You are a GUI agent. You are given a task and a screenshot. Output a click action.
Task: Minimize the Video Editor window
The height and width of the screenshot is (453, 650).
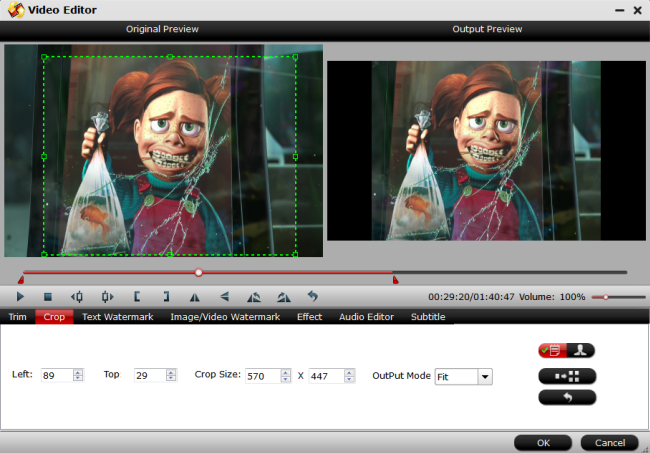pyautogui.click(x=619, y=10)
